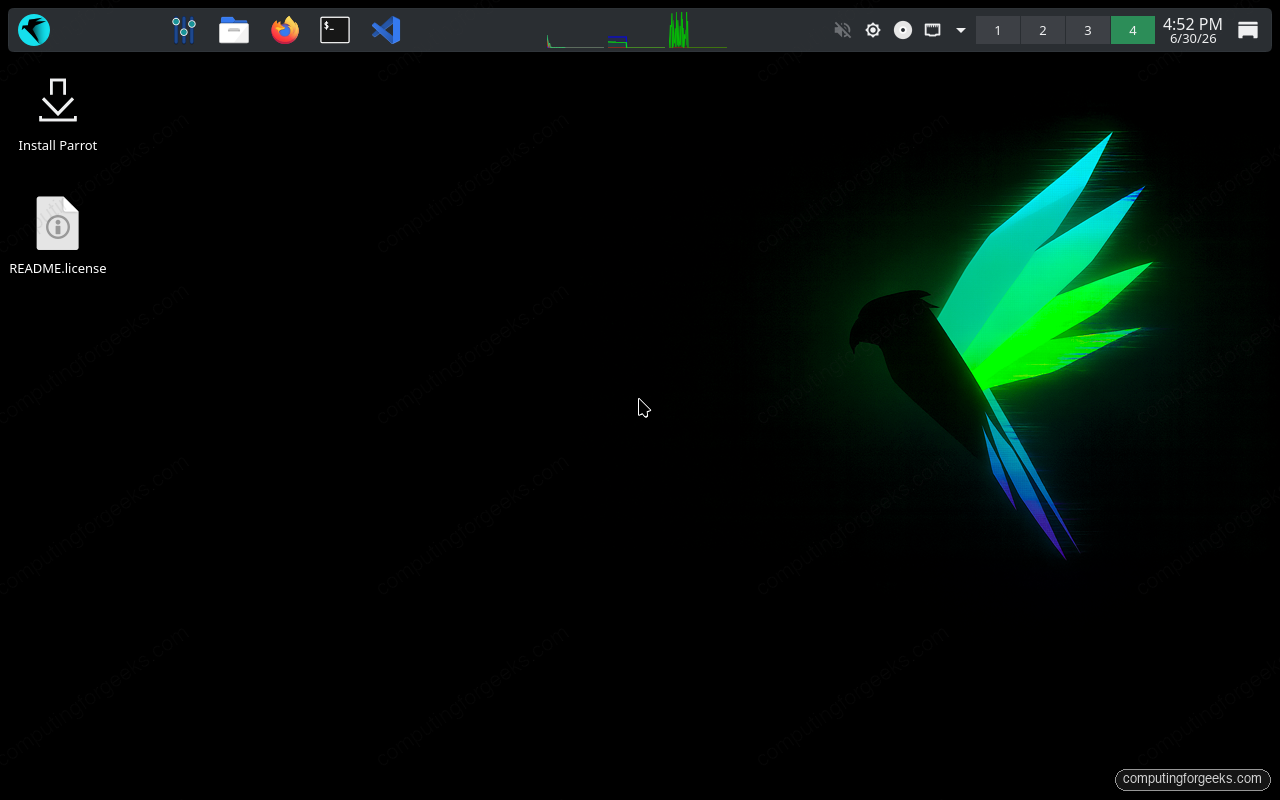Open the terminal emulator from the panel

click(x=335, y=30)
